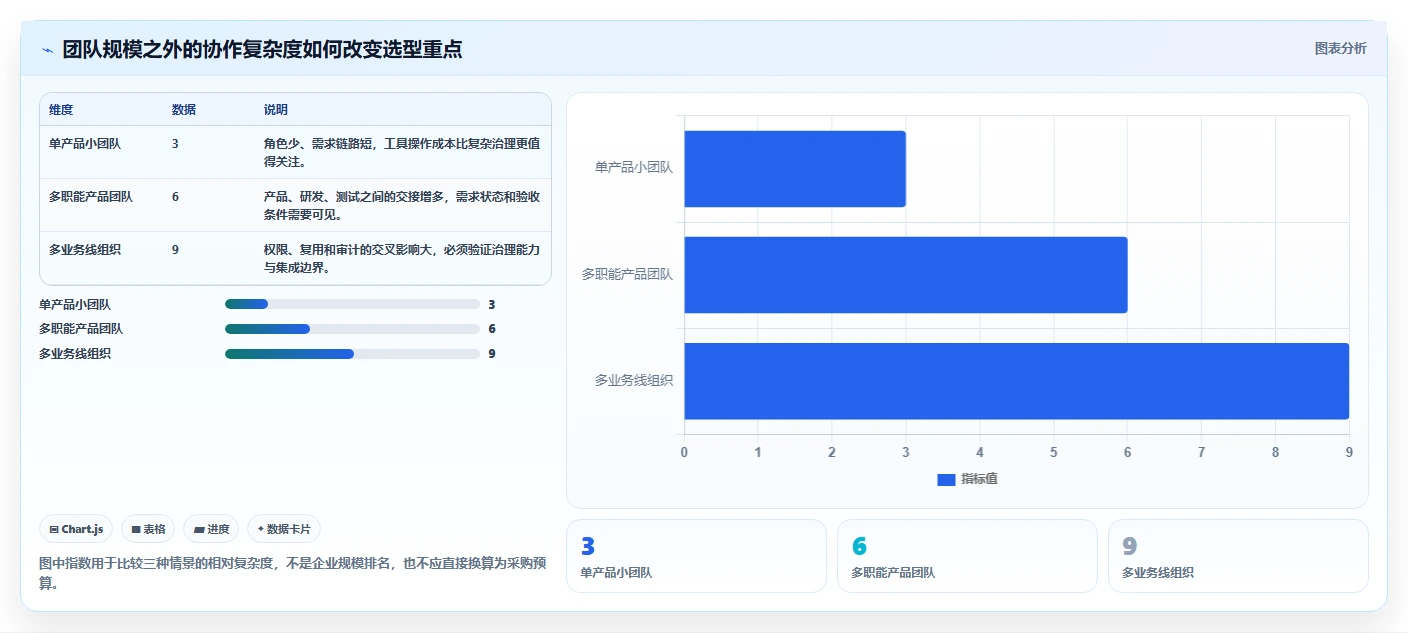This screenshot has width=1408, height=633.
Task: Click the 单产品小团队 progress bar
Action: click(352, 304)
